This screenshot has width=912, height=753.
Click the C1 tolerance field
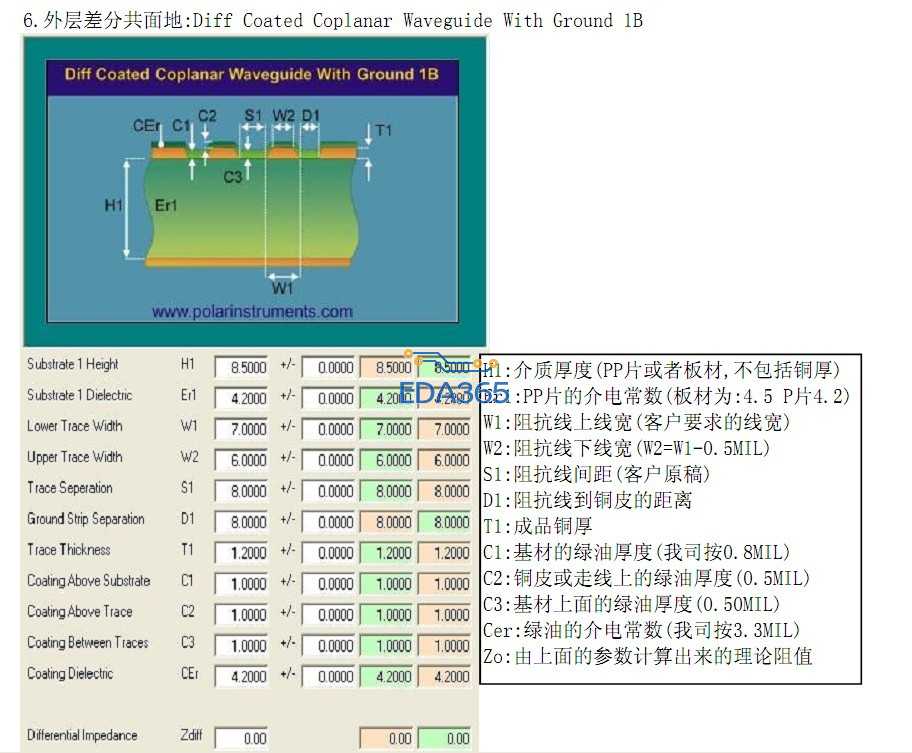[328, 583]
